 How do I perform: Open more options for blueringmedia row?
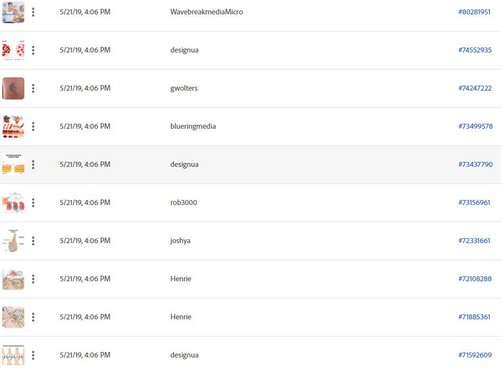(x=33, y=126)
